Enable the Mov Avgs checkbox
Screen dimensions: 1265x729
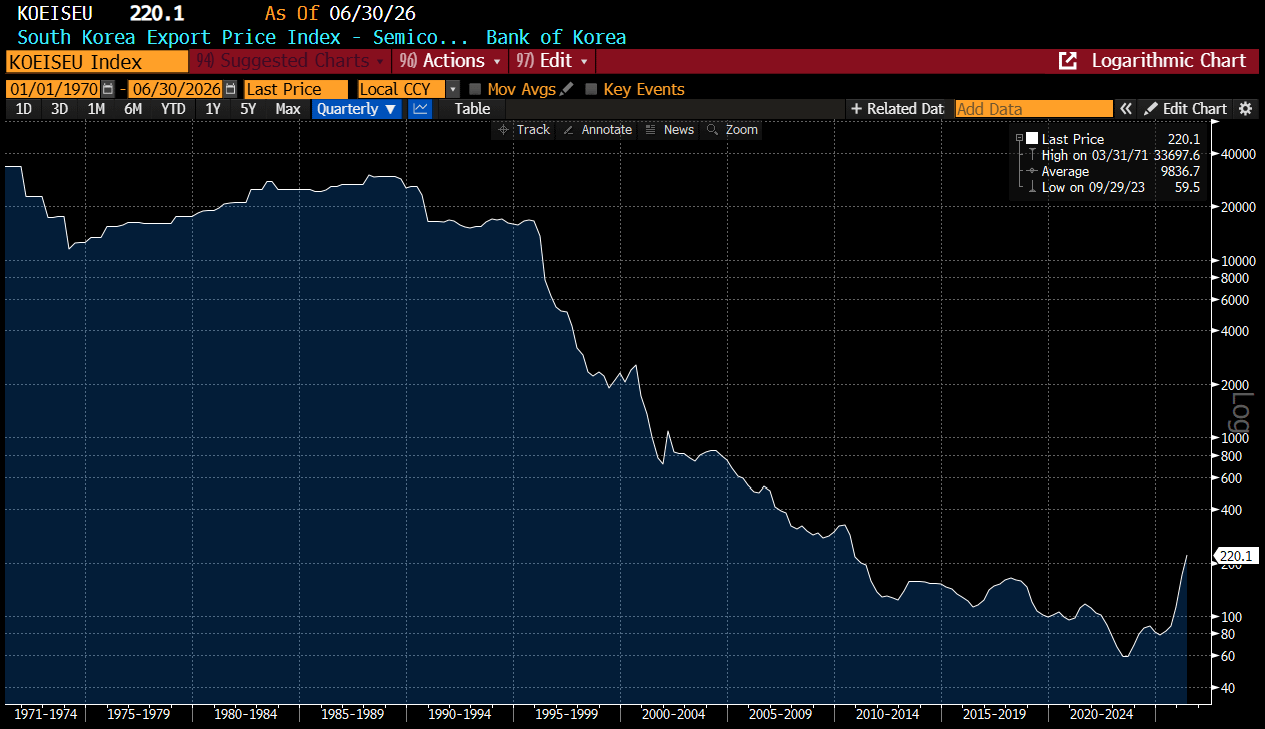click(x=475, y=89)
